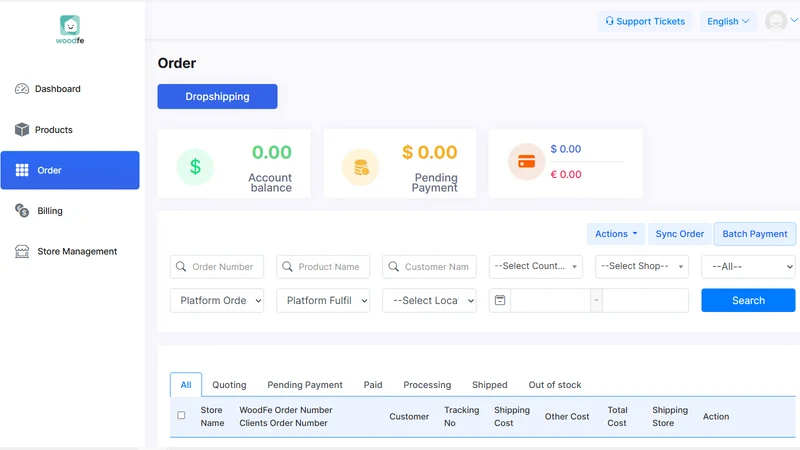Viewport: 800px width, 450px height.
Task: Click the Tracking No column header
Action: pyautogui.click(x=462, y=416)
